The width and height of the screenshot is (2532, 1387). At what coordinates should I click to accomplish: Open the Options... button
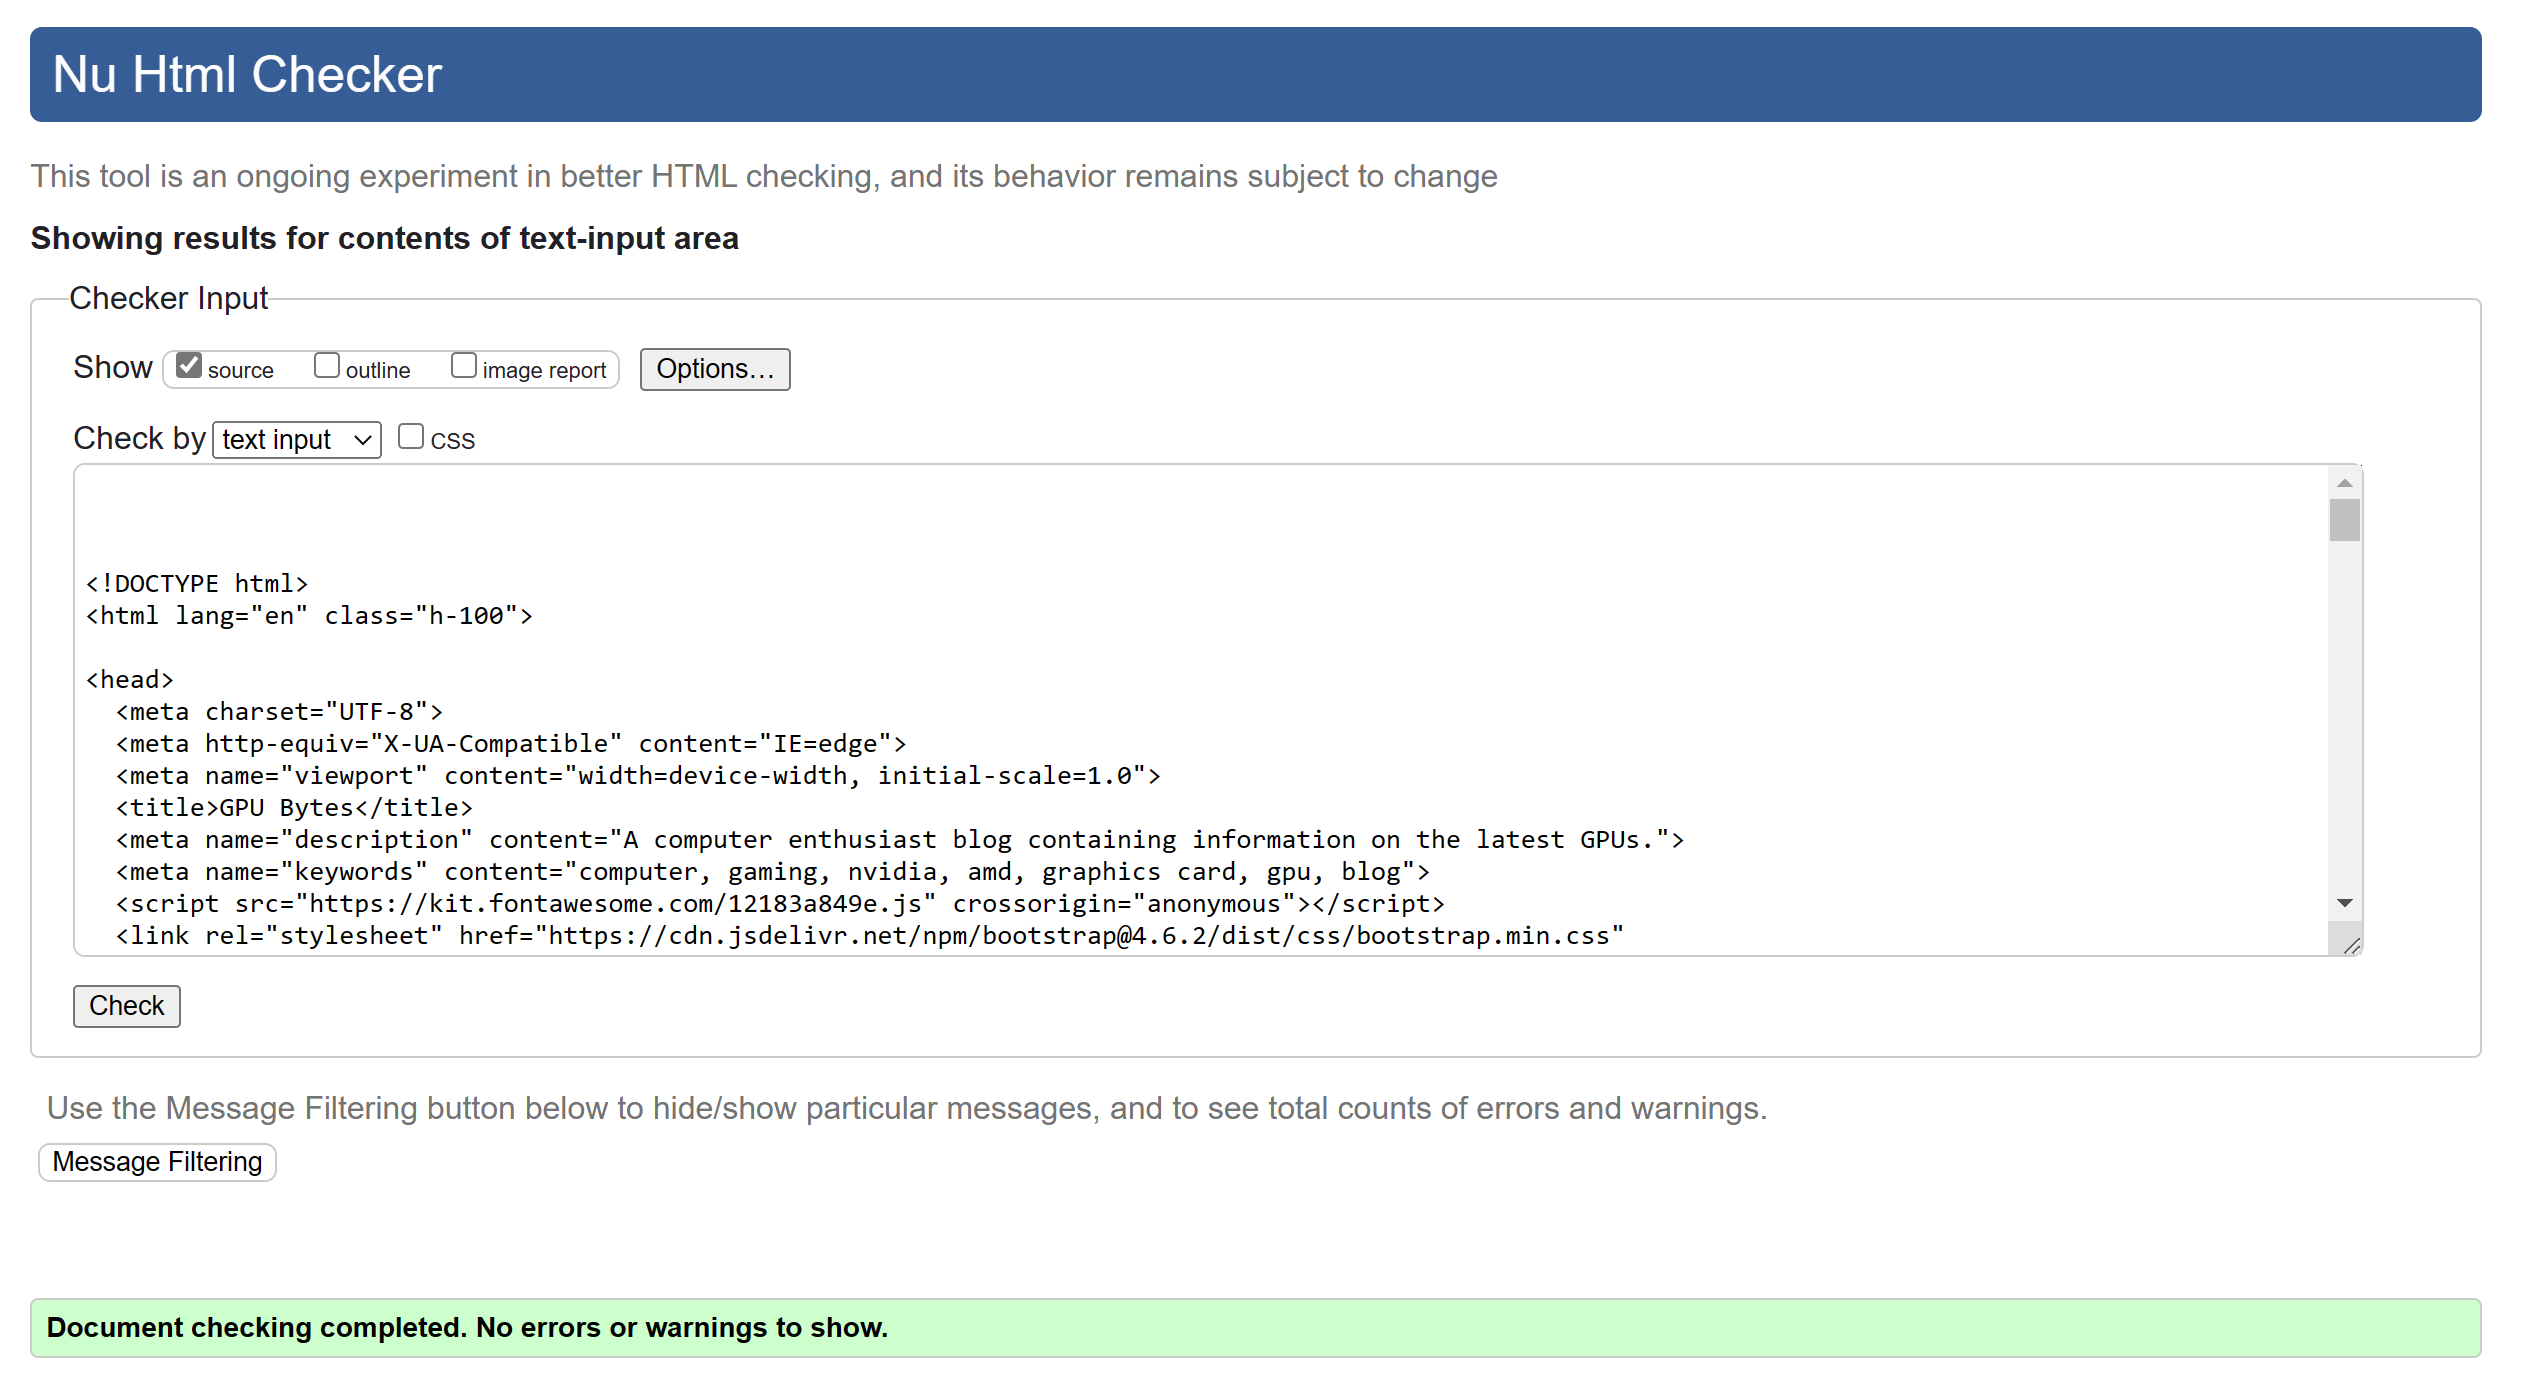714,369
